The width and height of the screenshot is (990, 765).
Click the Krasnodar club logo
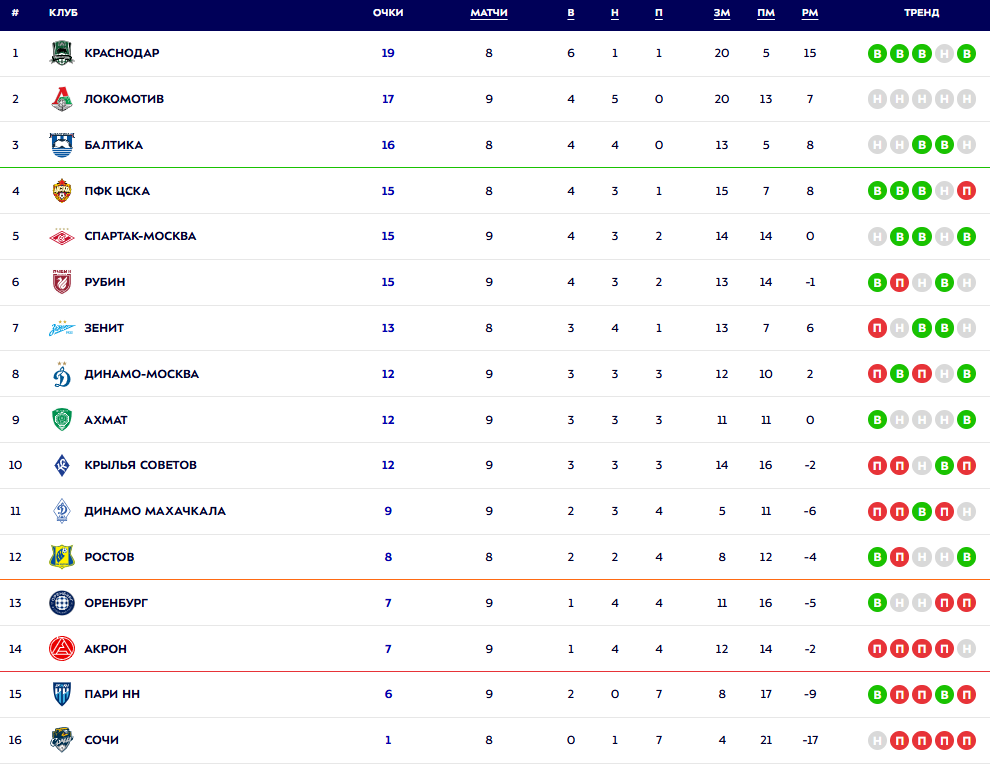click(62, 53)
